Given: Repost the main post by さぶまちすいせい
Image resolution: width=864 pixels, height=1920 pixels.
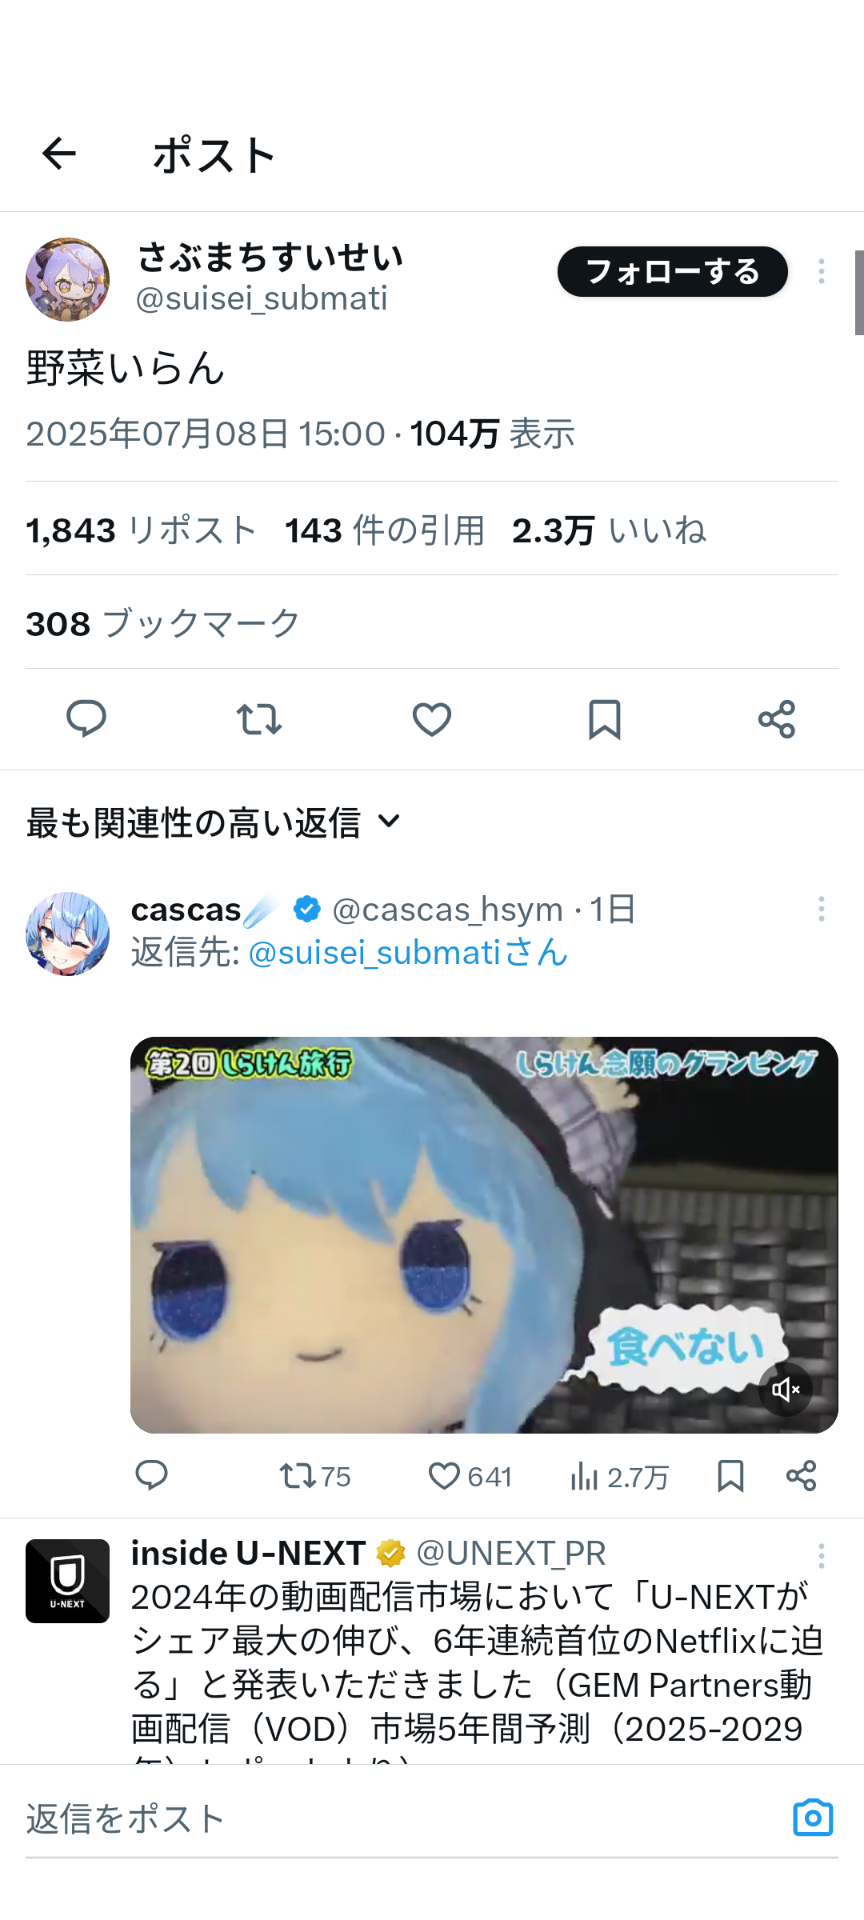Looking at the screenshot, I should (259, 719).
